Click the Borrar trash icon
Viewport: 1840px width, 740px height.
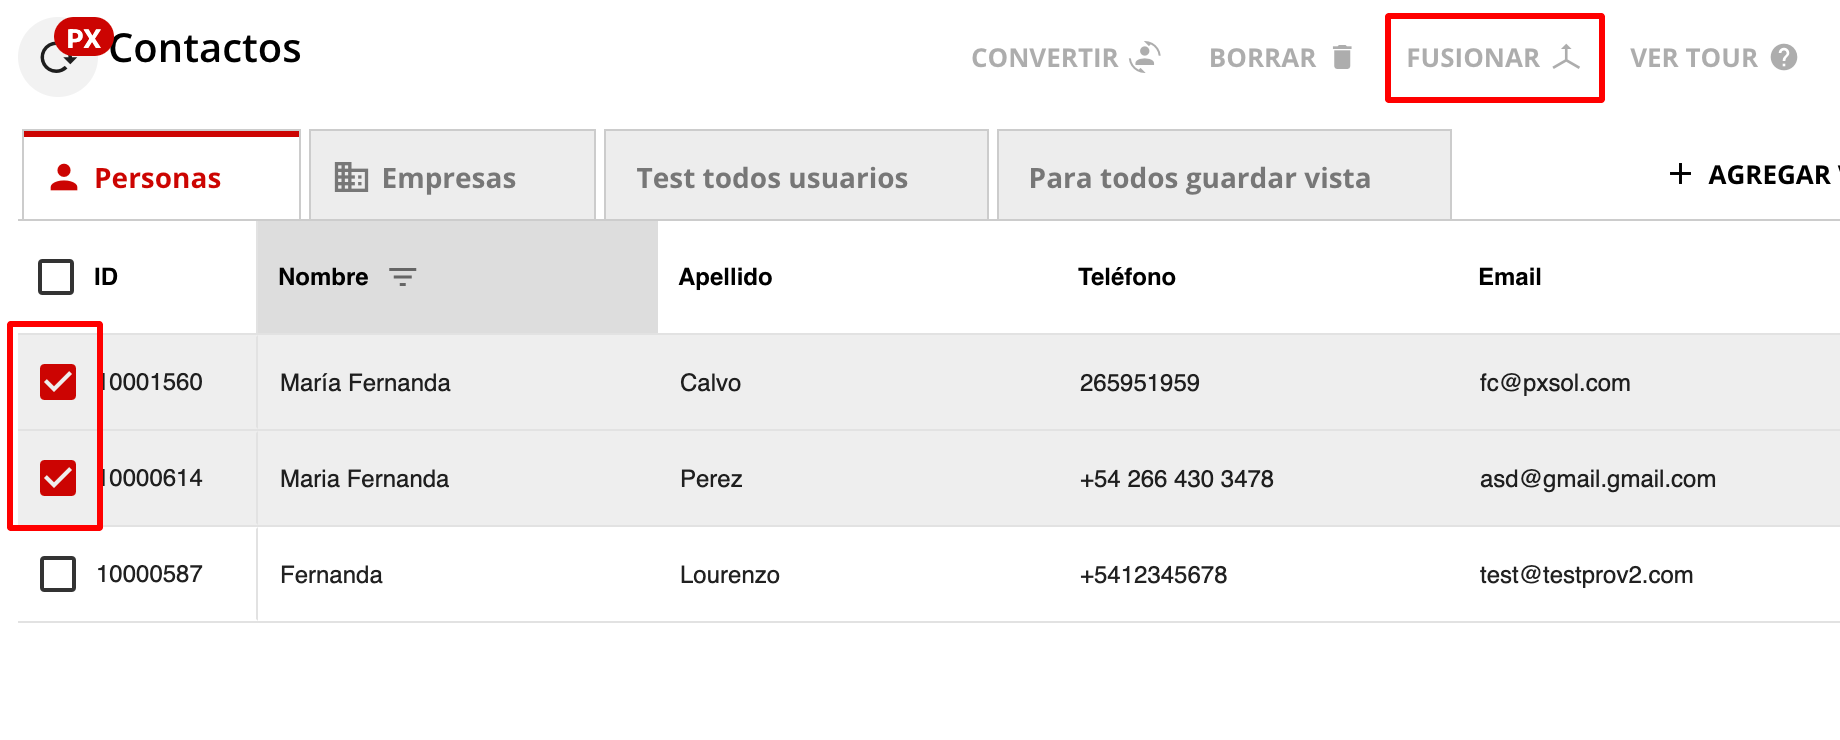click(1342, 57)
